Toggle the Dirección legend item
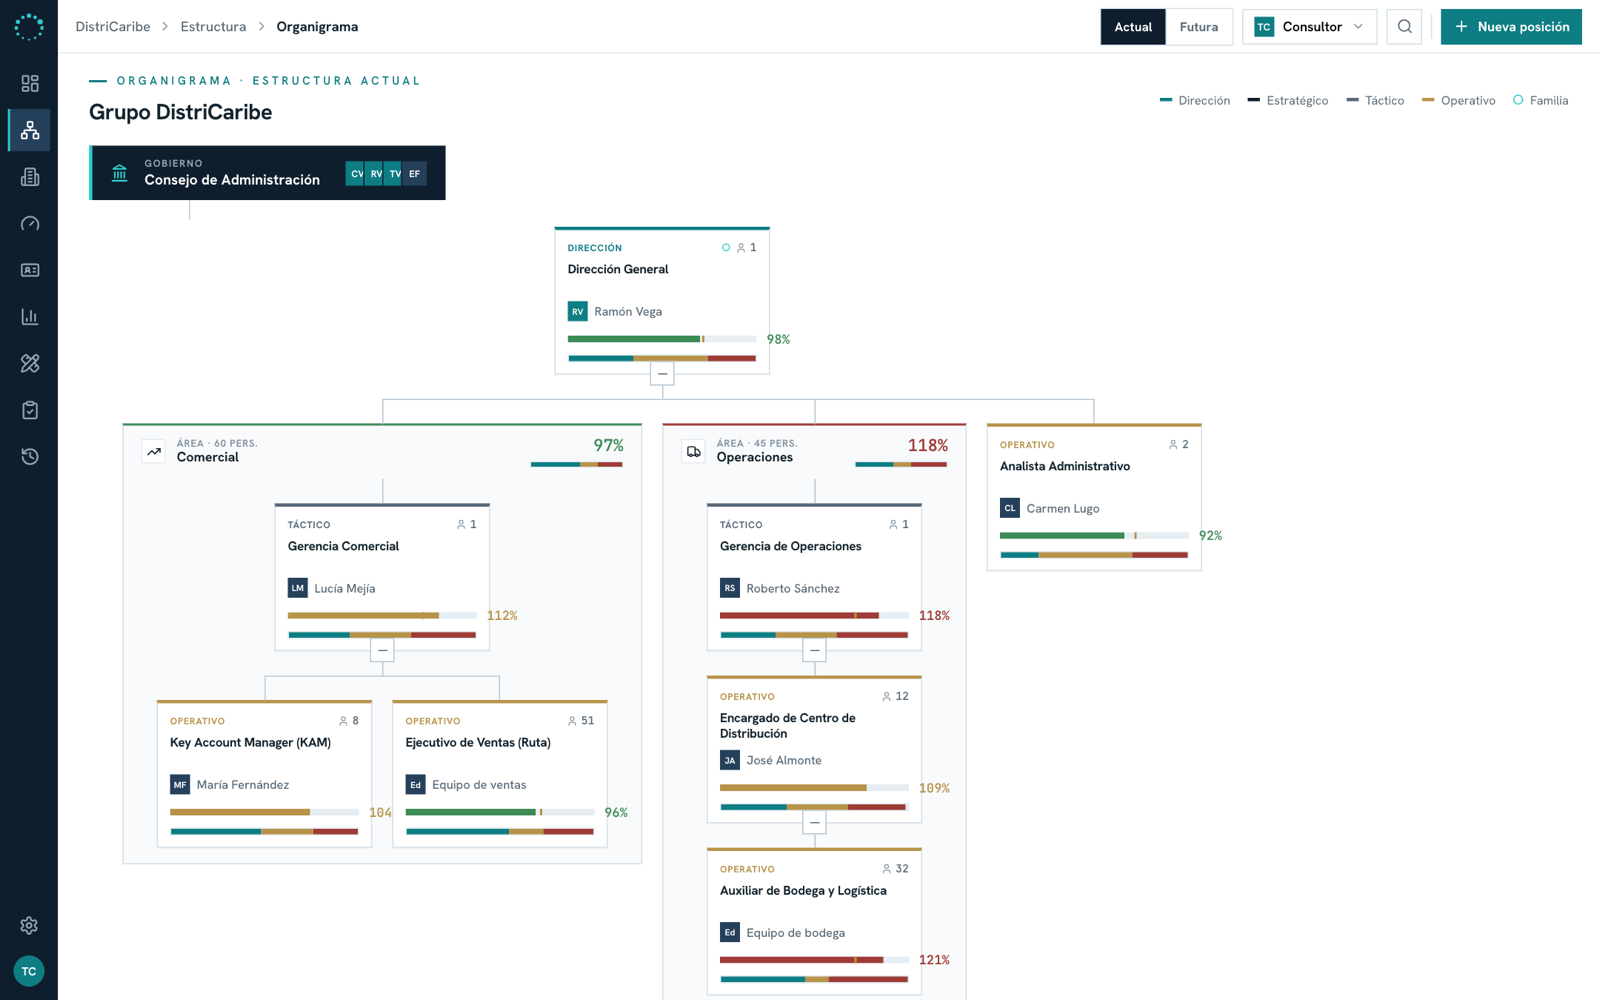 [1195, 100]
